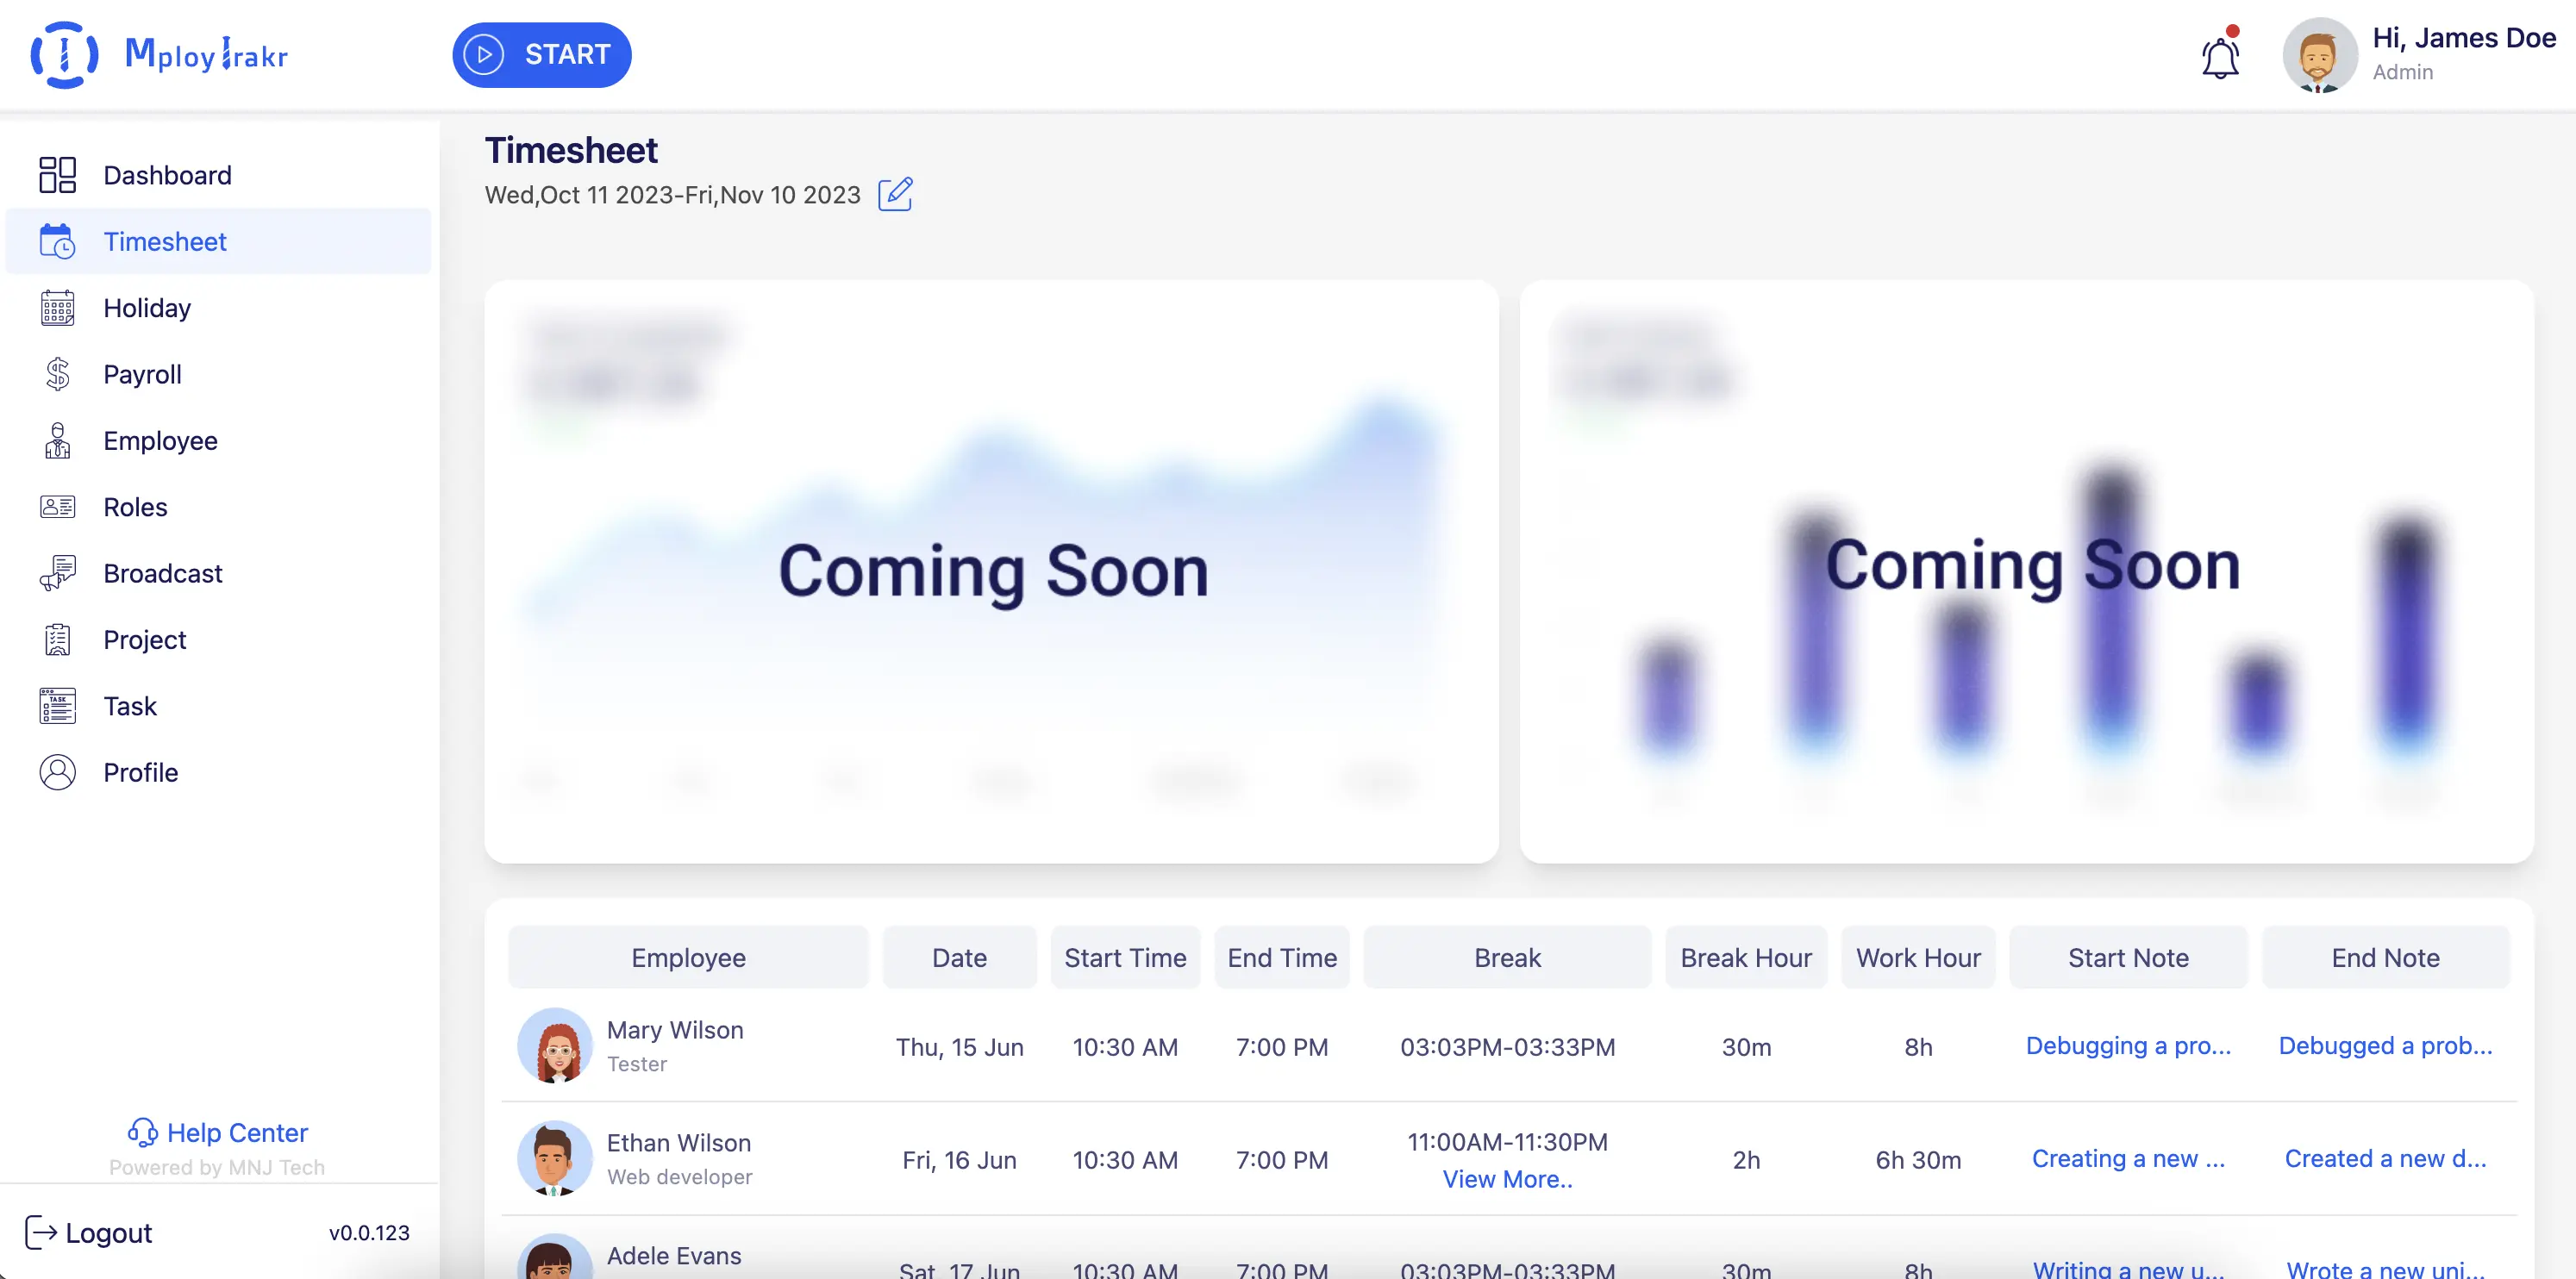2576x1279 pixels.
Task: Click Ethan Wilson's '2h' break hour cell
Action: [x=1746, y=1159]
